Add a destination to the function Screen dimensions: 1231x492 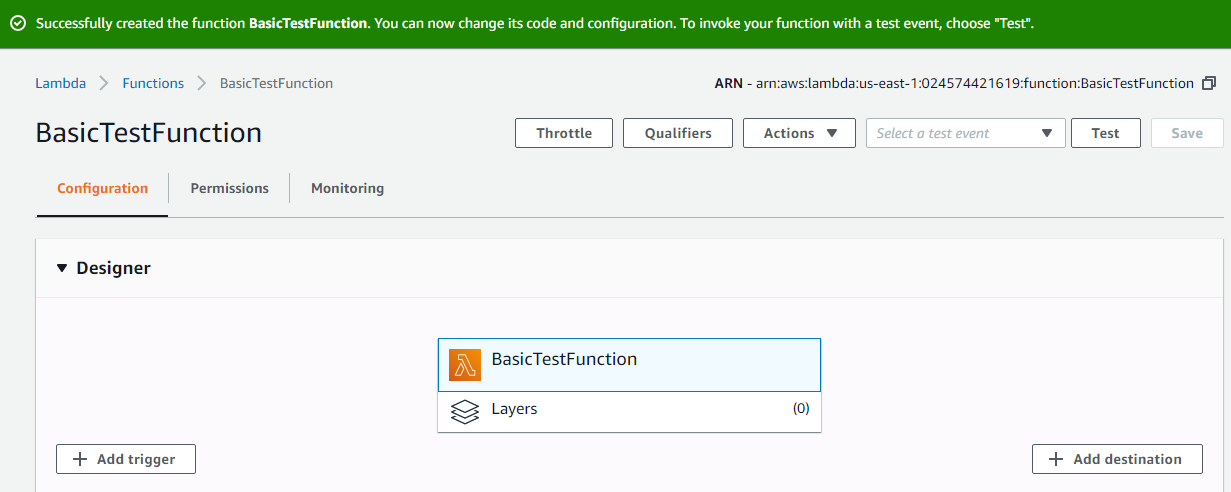[x=1117, y=459]
